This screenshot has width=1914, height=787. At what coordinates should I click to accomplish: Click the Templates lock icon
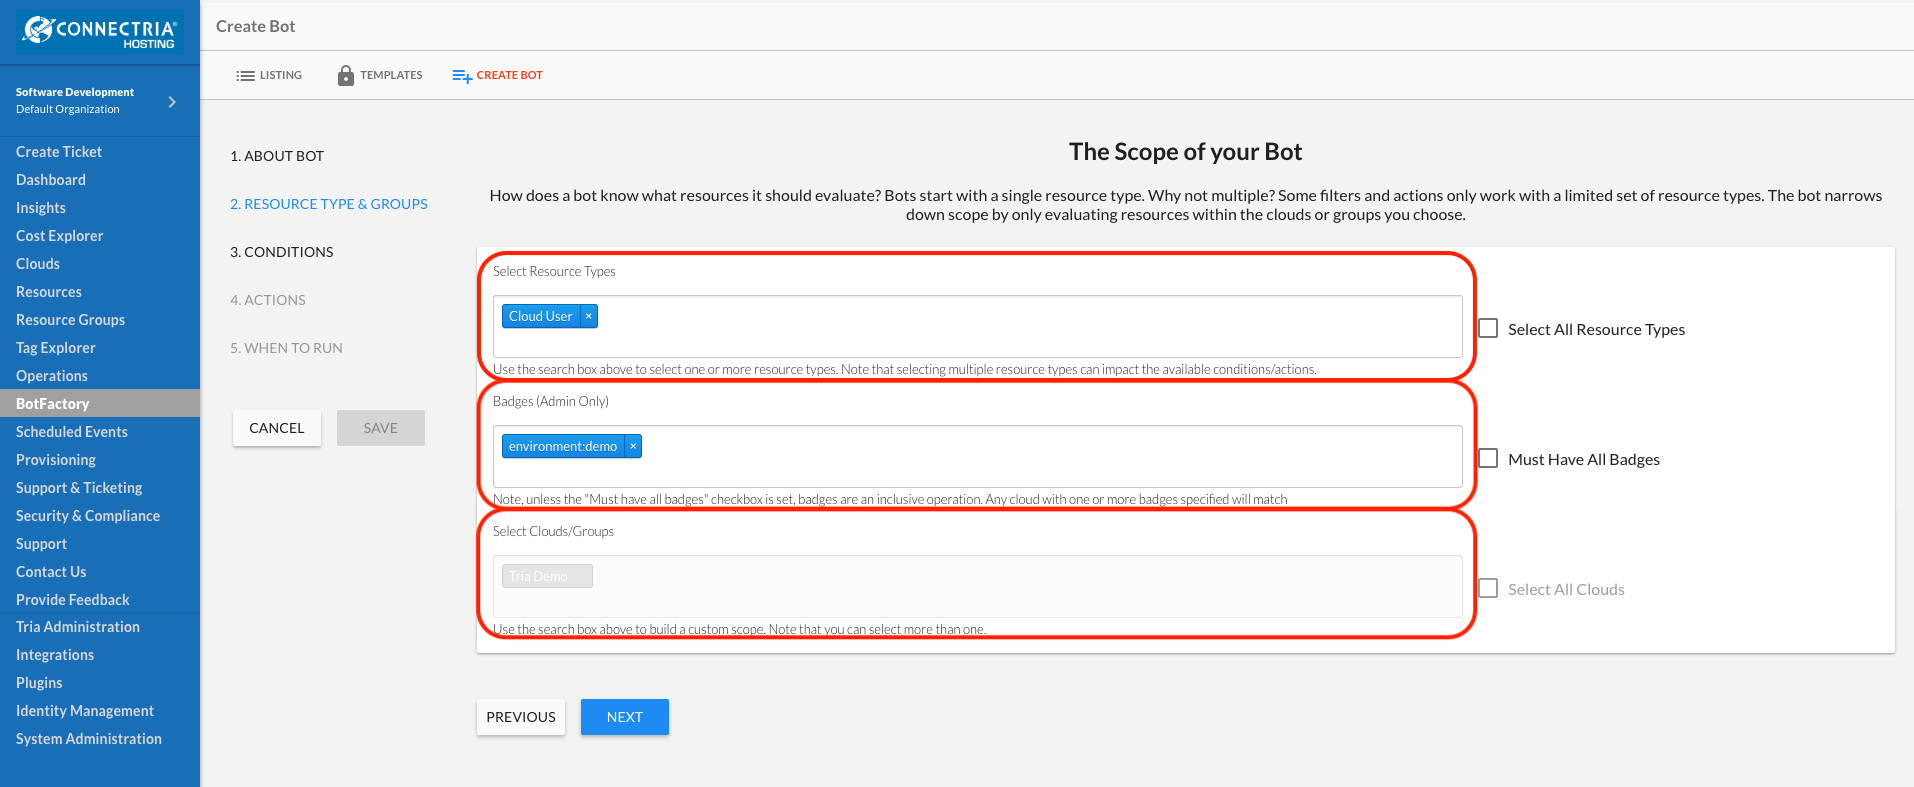click(346, 75)
